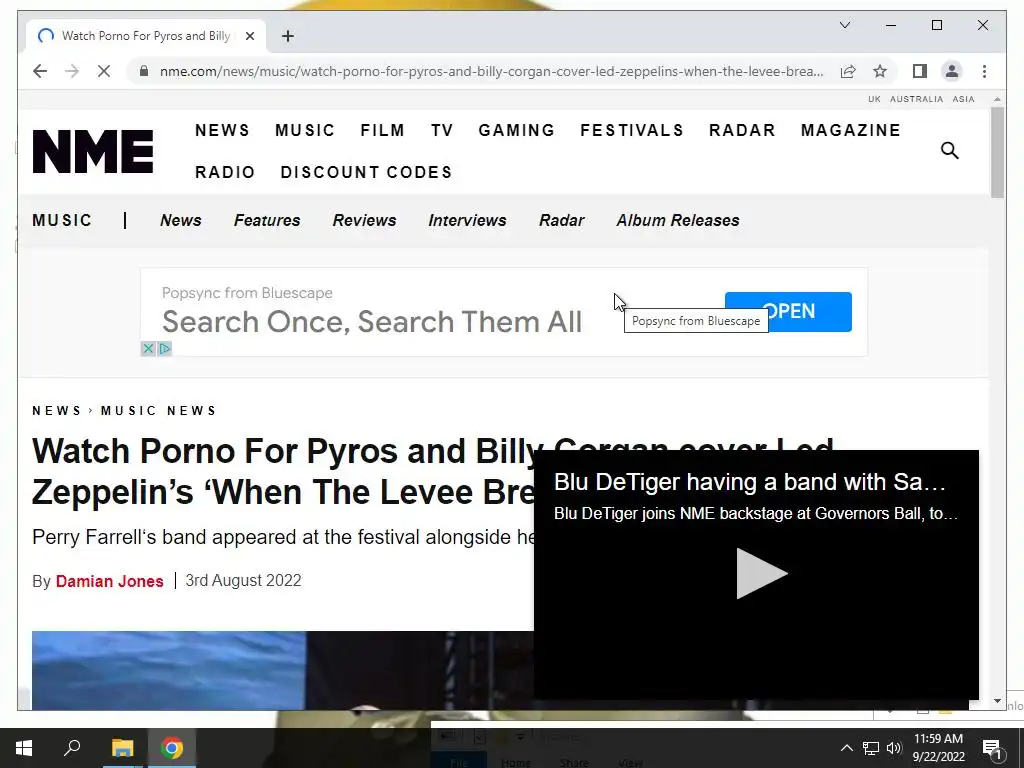Screen dimensions: 1024x768
Task: Click the OPEN button on the ad
Action: (x=788, y=312)
